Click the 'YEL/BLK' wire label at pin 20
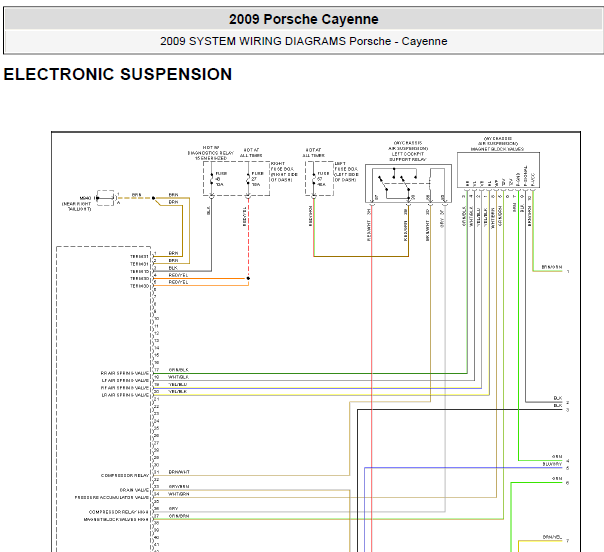 click(178, 391)
